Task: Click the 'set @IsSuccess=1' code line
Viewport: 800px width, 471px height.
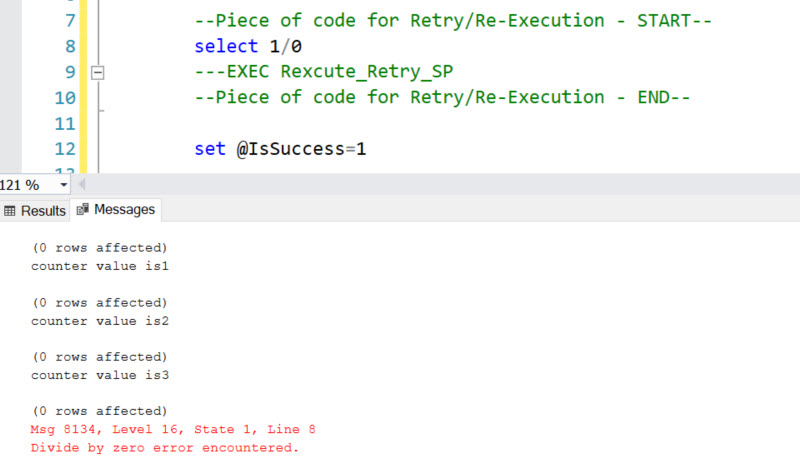Action: click(x=281, y=149)
